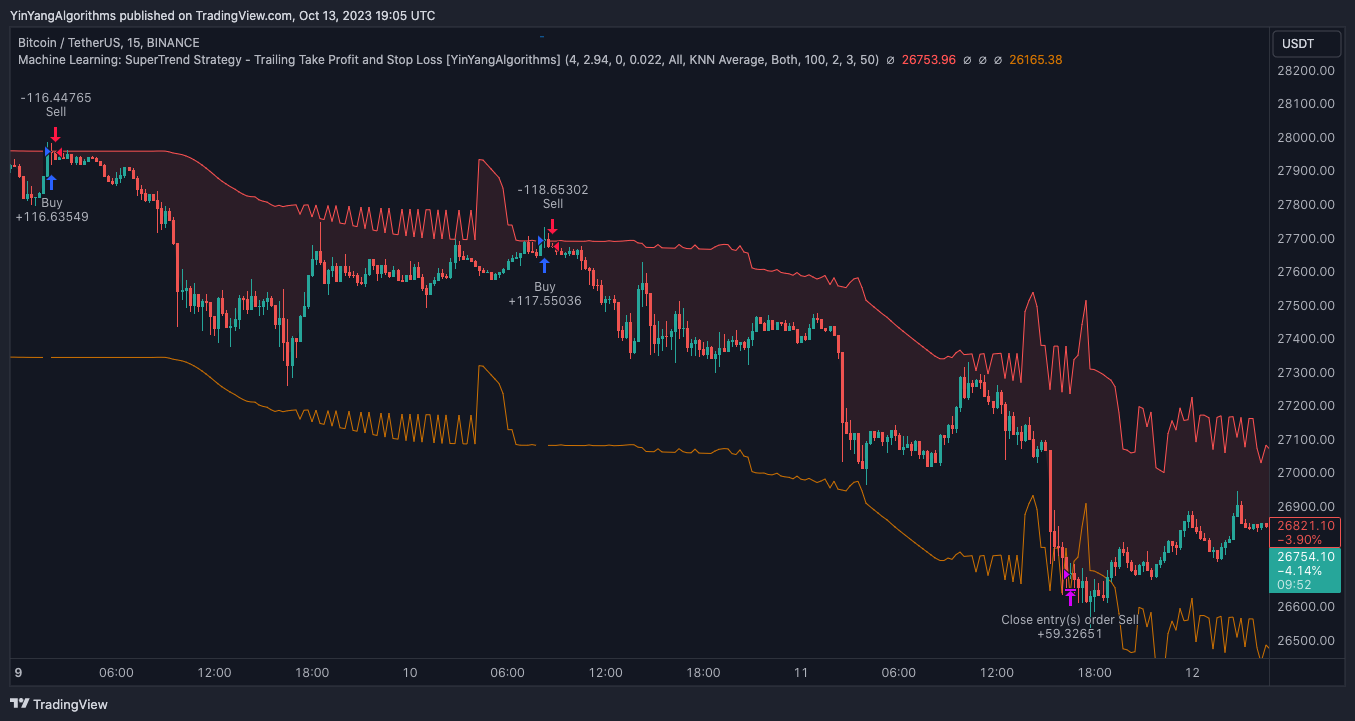This screenshot has height=721, width=1355.
Task: Click the day 11 date label on time axis
Action: (x=801, y=673)
